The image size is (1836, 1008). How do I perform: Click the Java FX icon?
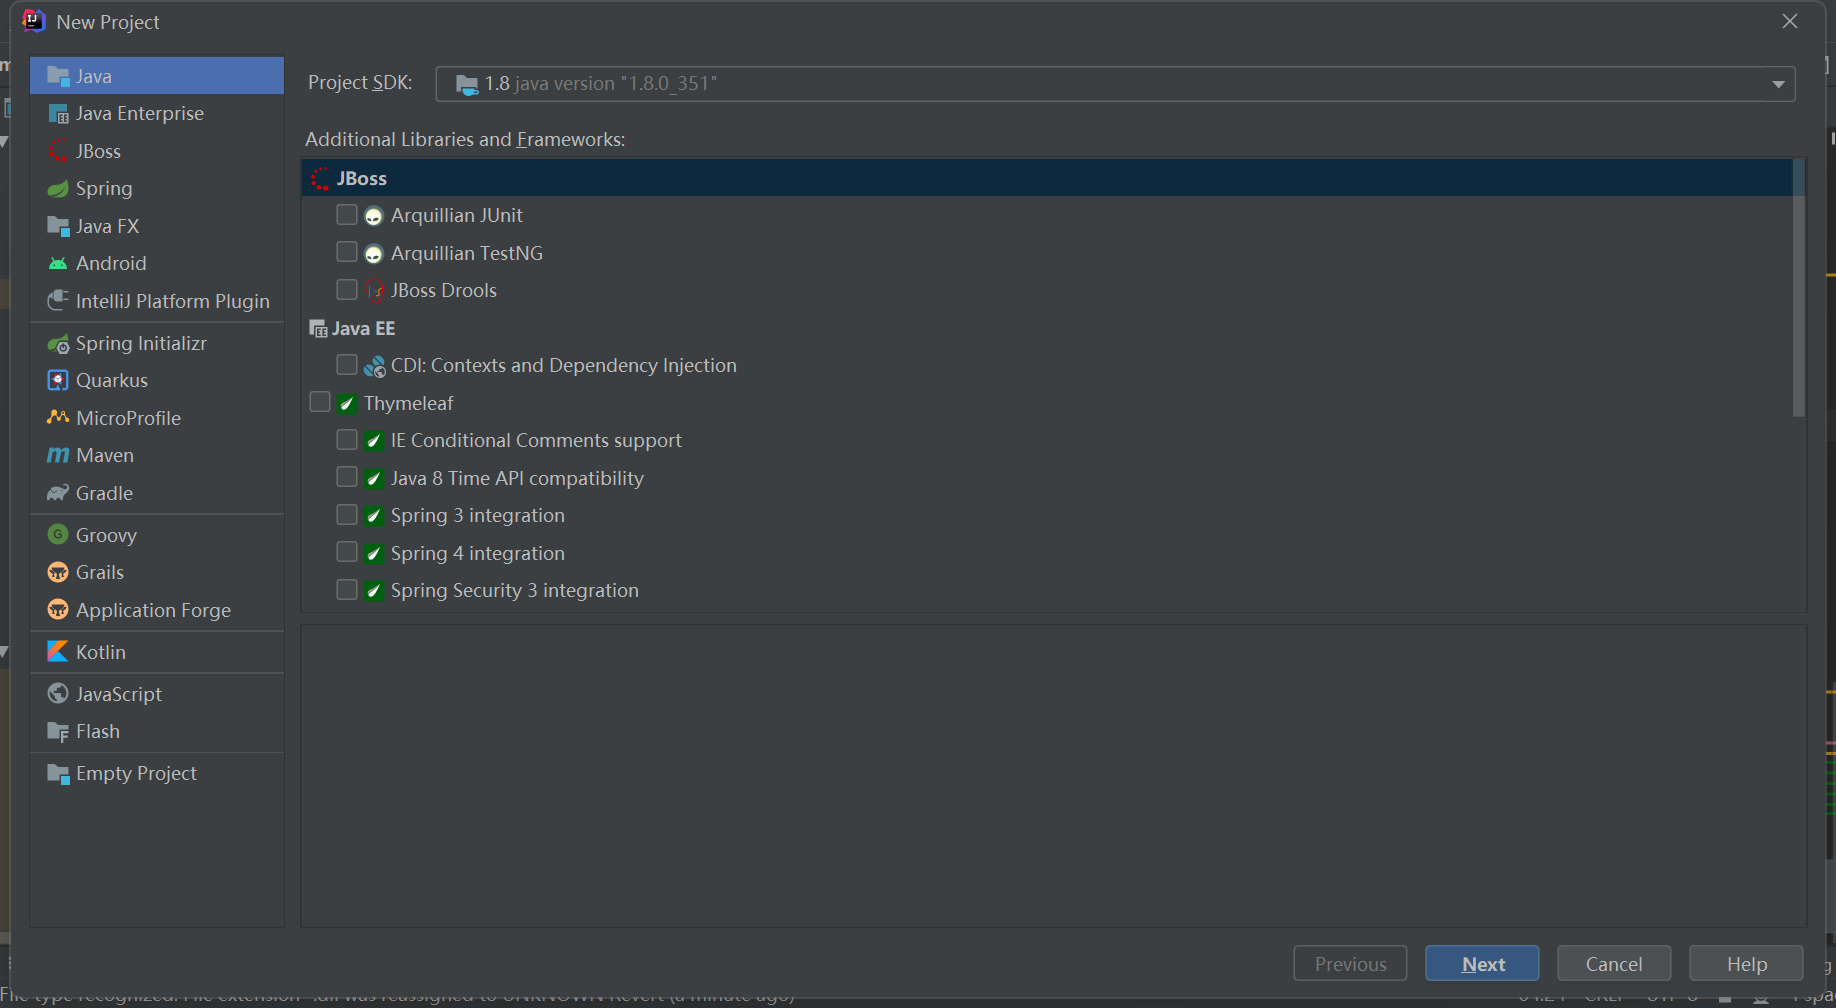pyautogui.click(x=58, y=226)
